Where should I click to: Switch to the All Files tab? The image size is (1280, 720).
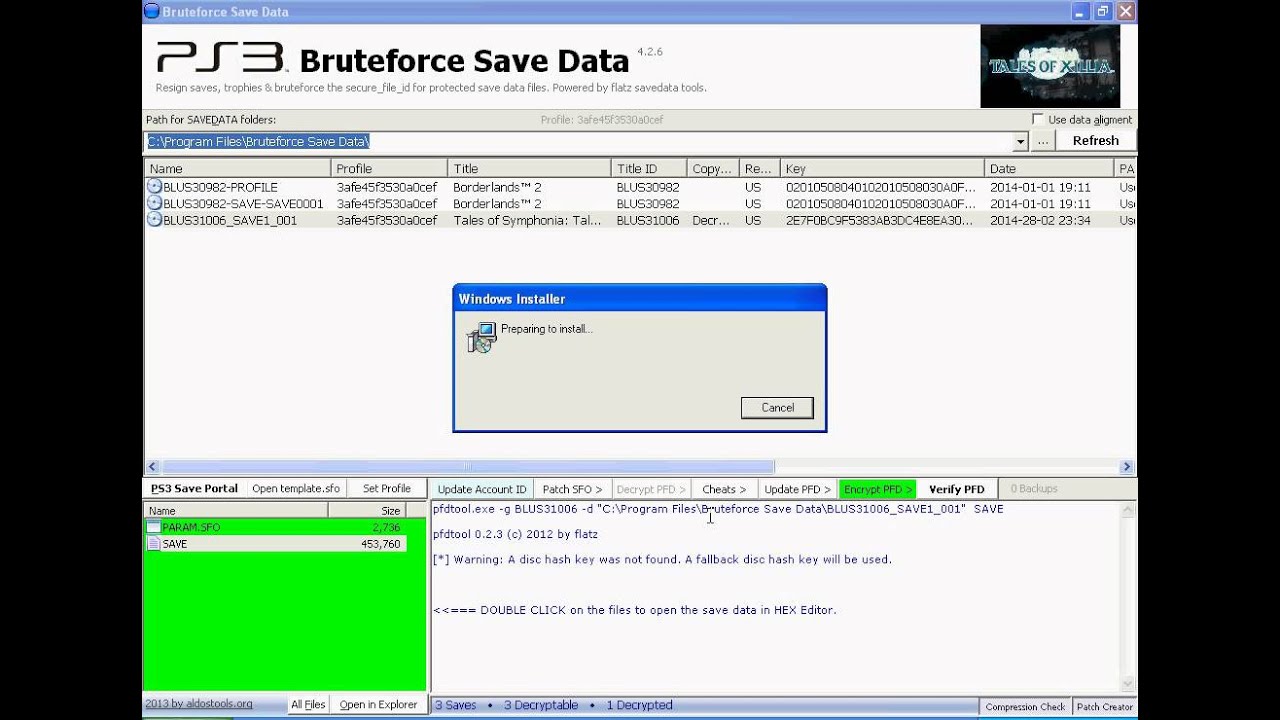(x=308, y=704)
